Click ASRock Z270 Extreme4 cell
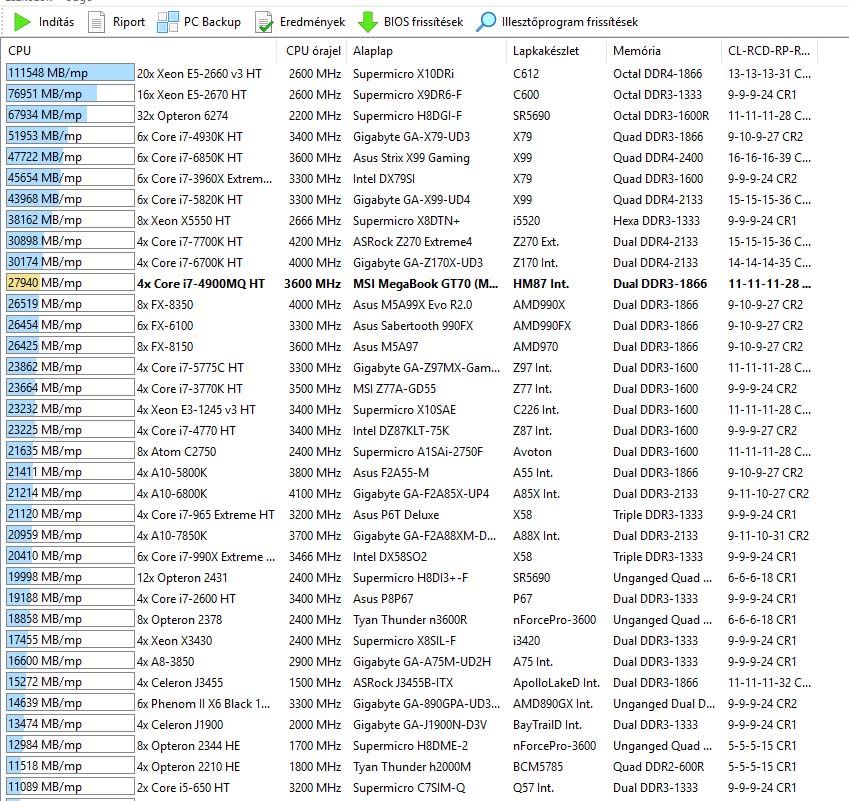This screenshot has height=801, width=849. point(413,242)
